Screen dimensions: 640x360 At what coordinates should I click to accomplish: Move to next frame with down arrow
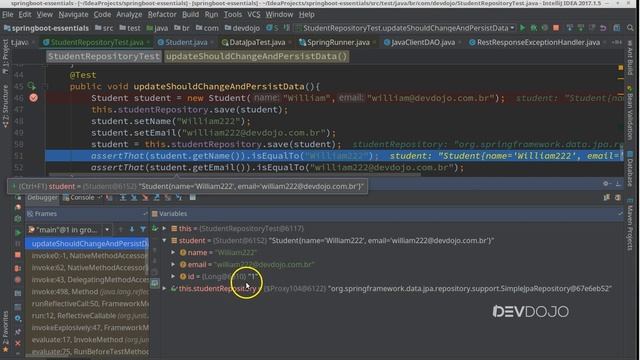click(131, 229)
